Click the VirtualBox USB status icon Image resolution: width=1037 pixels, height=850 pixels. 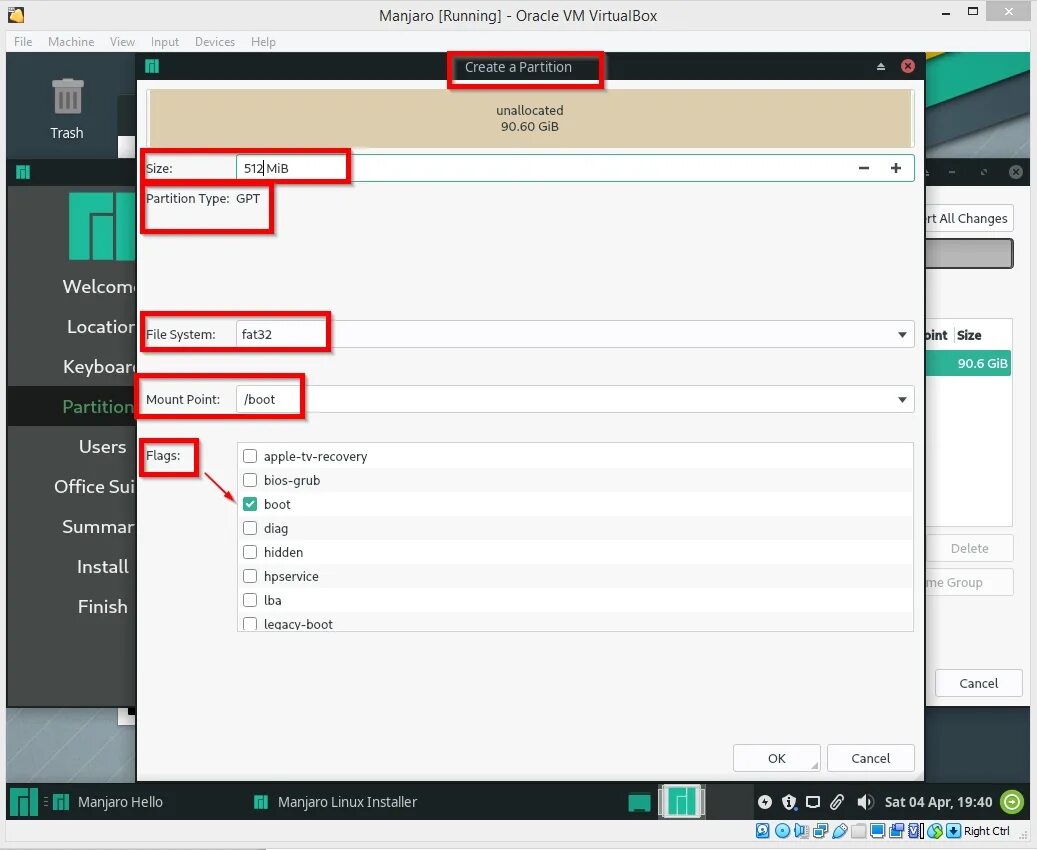840,831
